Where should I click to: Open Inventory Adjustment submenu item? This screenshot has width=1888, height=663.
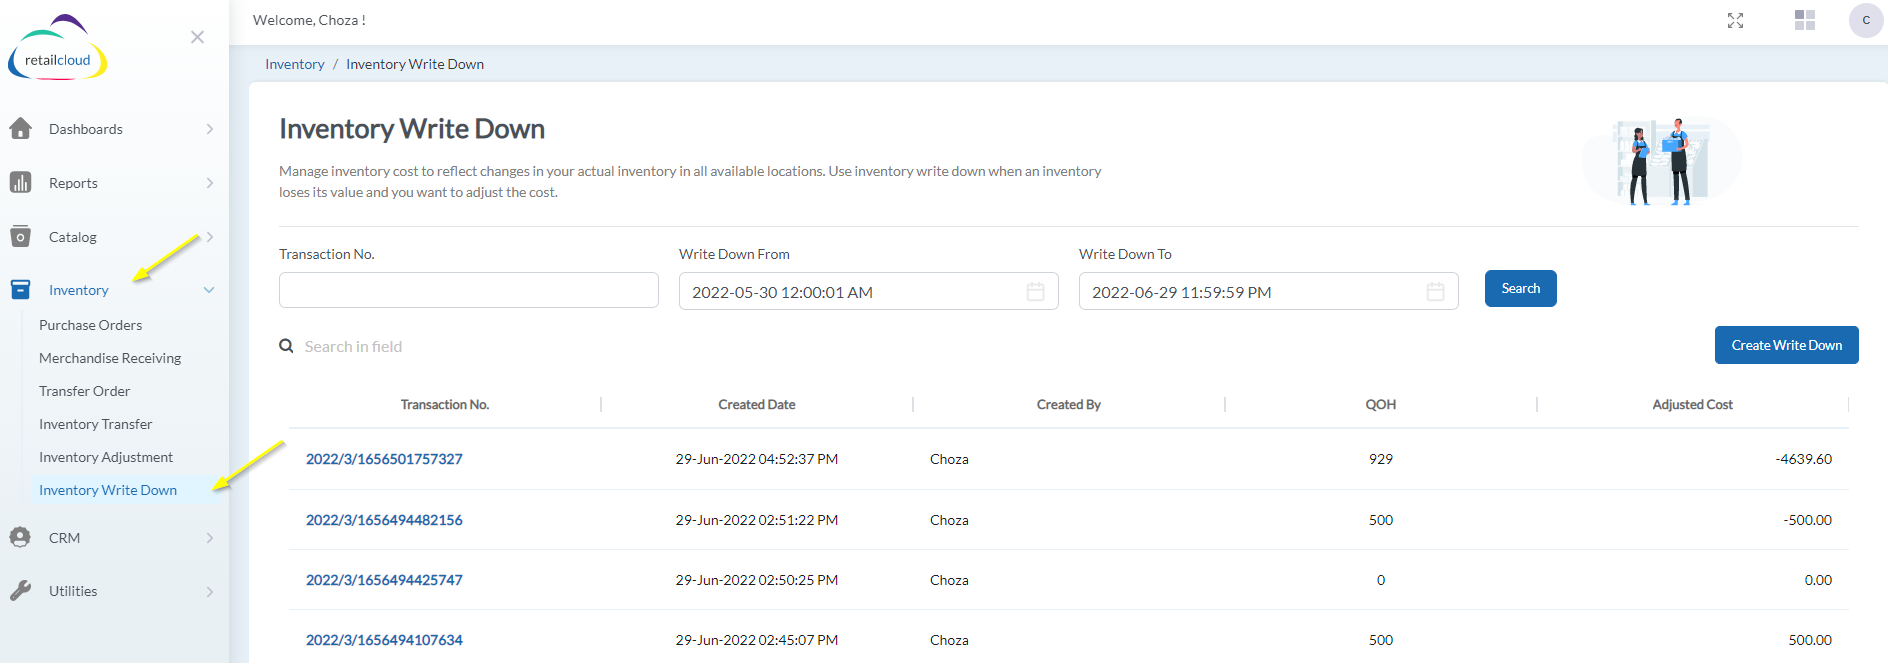coord(106,457)
